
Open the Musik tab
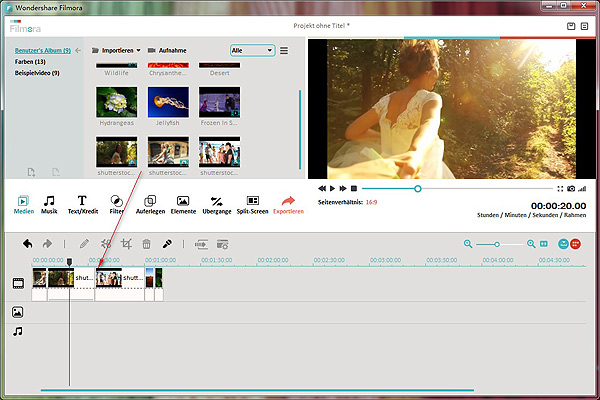point(49,205)
